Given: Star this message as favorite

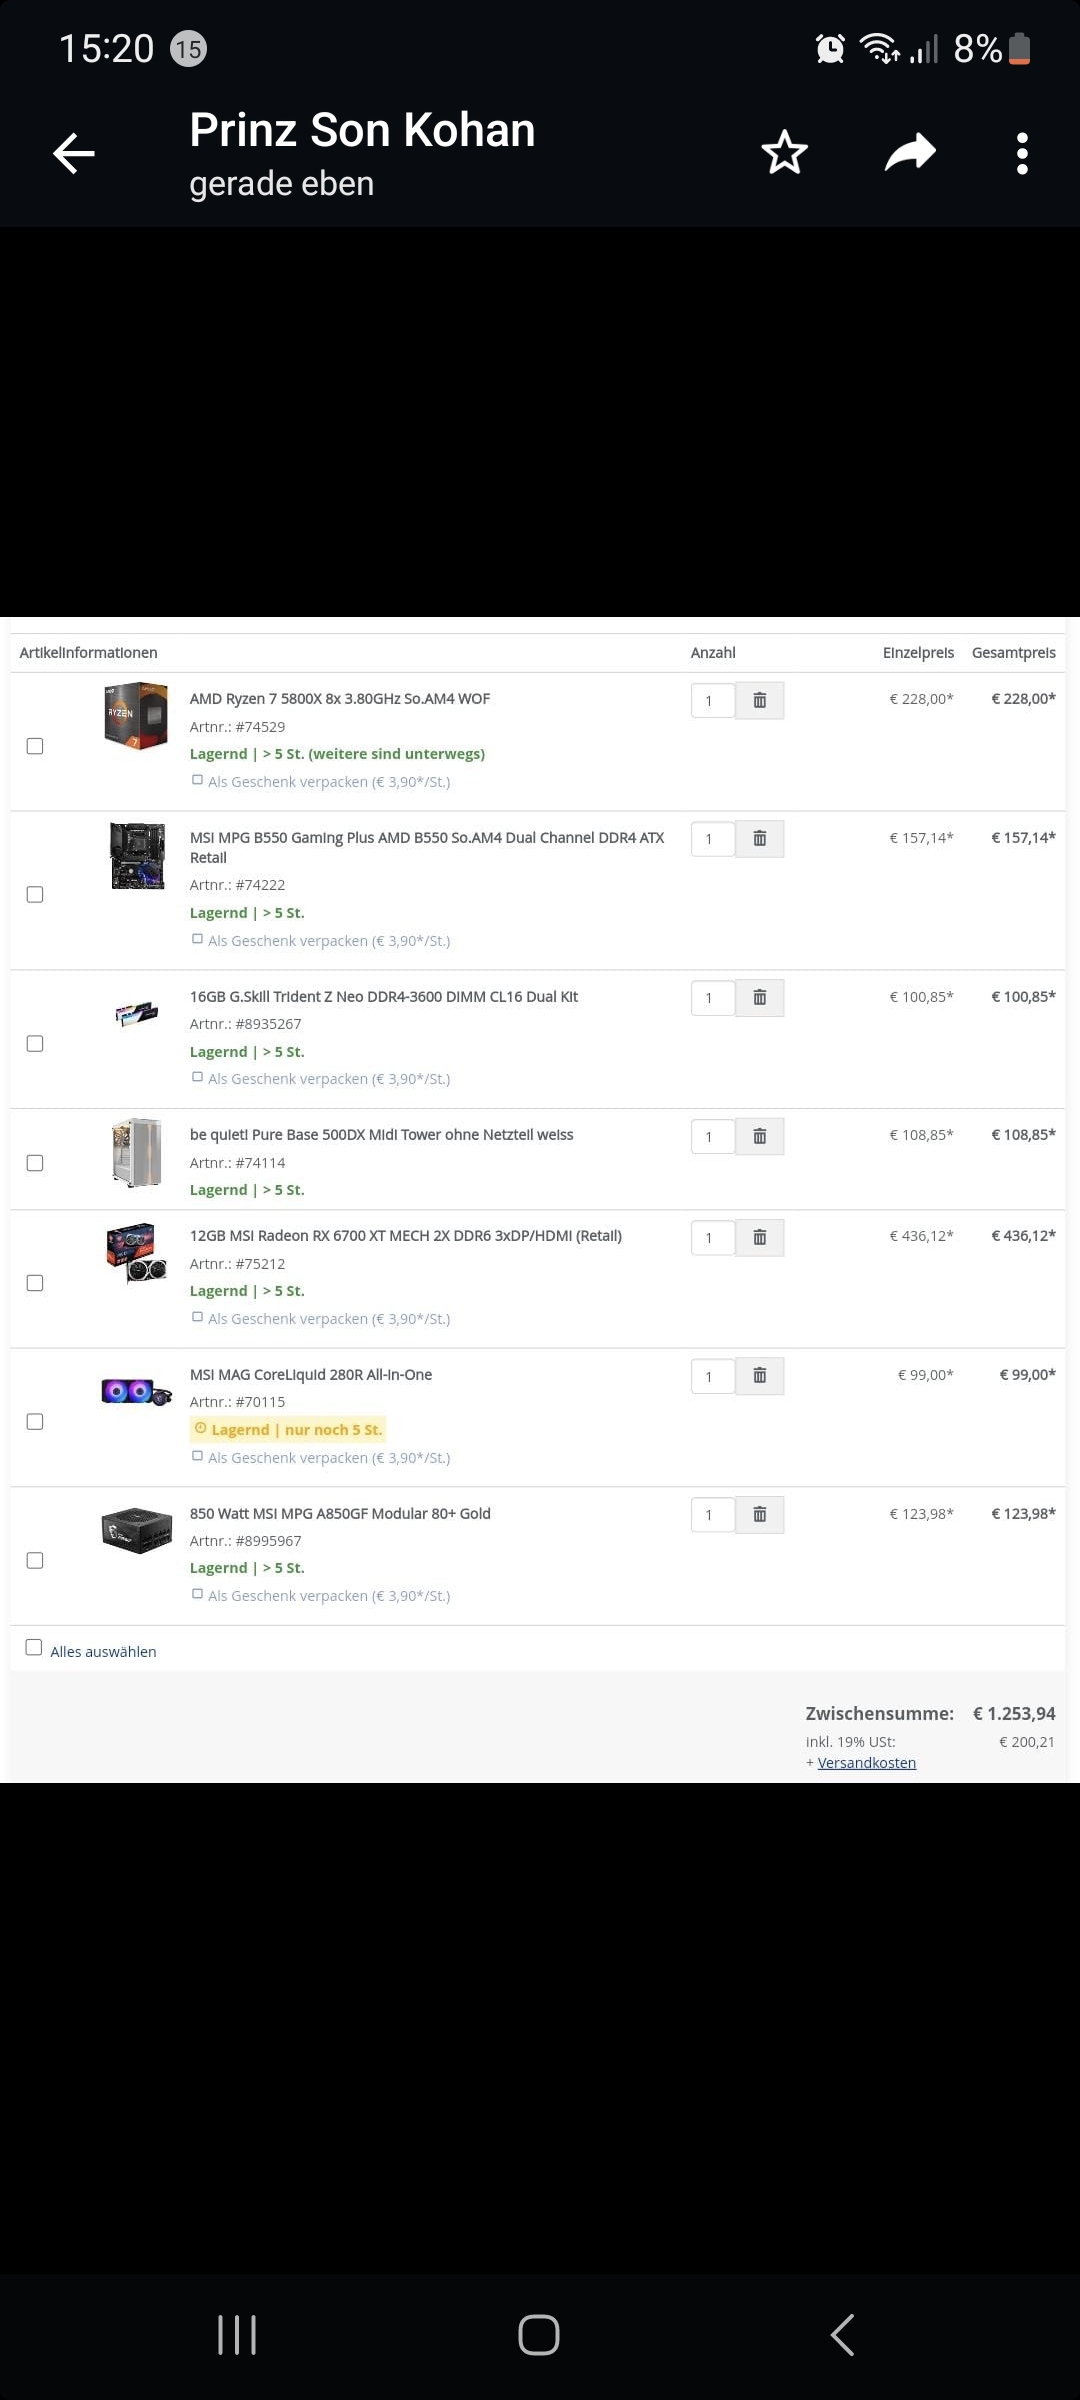Looking at the screenshot, I should [784, 153].
